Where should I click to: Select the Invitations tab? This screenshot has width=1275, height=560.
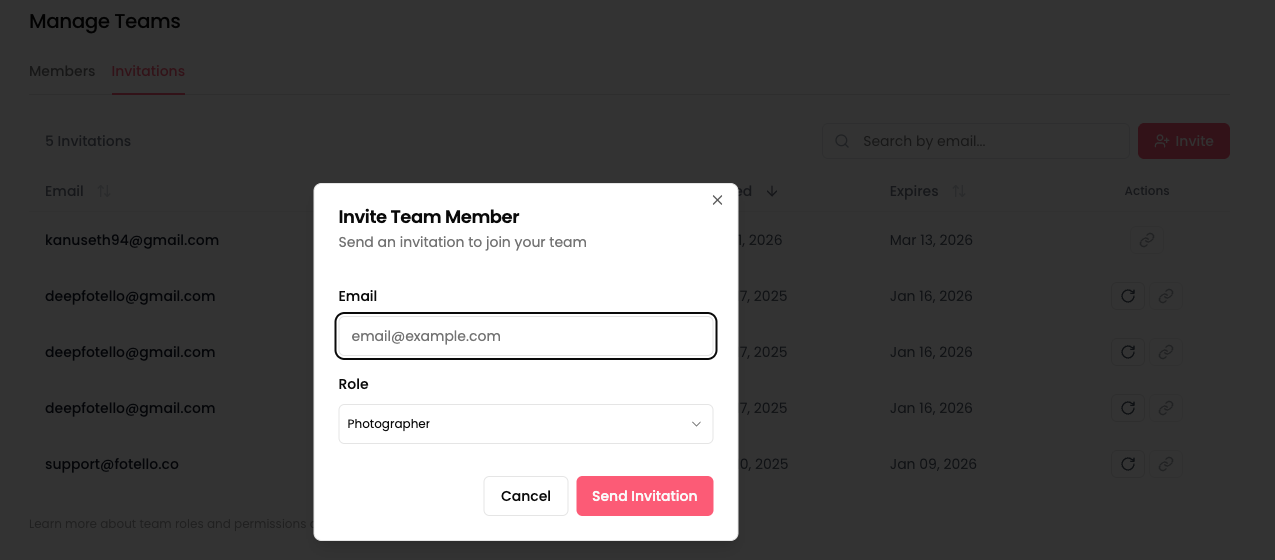click(x=148, y=71)
